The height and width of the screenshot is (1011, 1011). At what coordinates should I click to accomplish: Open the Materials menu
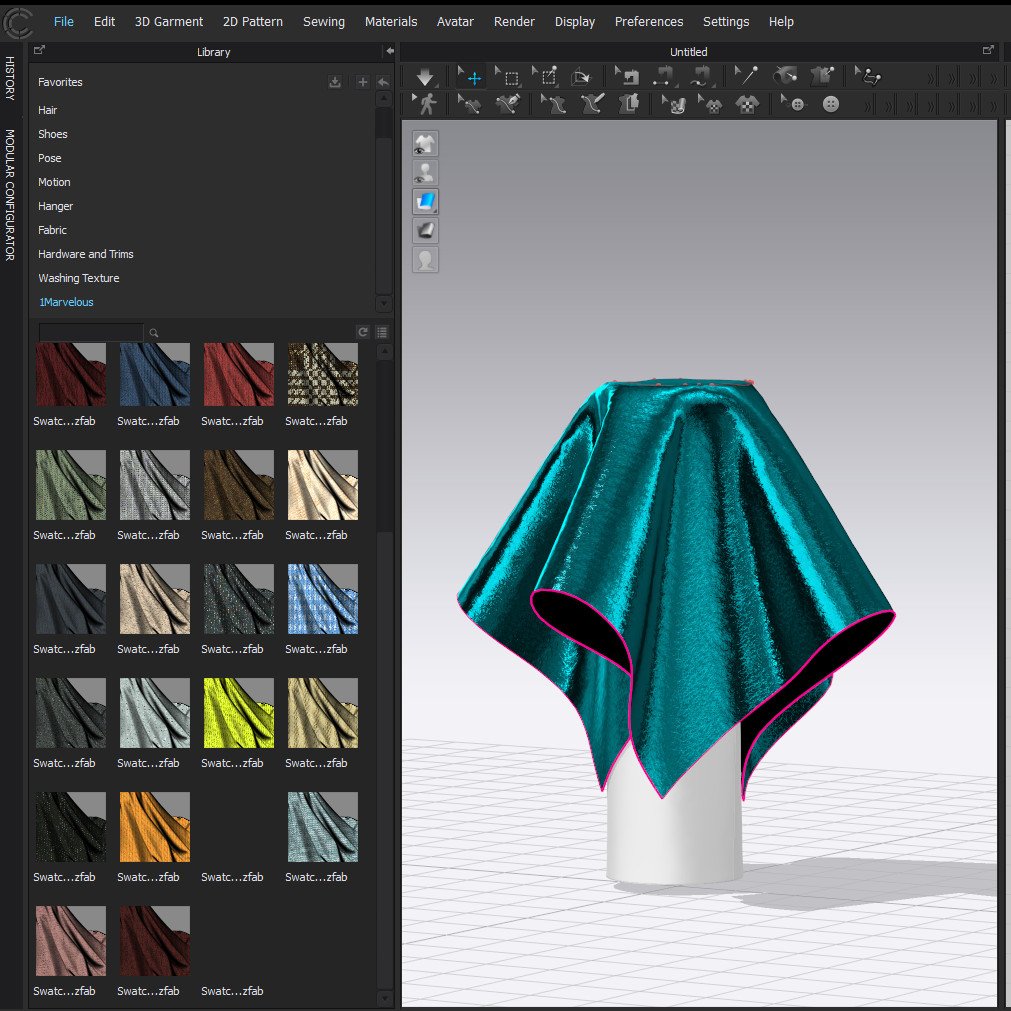click(391, 21)
